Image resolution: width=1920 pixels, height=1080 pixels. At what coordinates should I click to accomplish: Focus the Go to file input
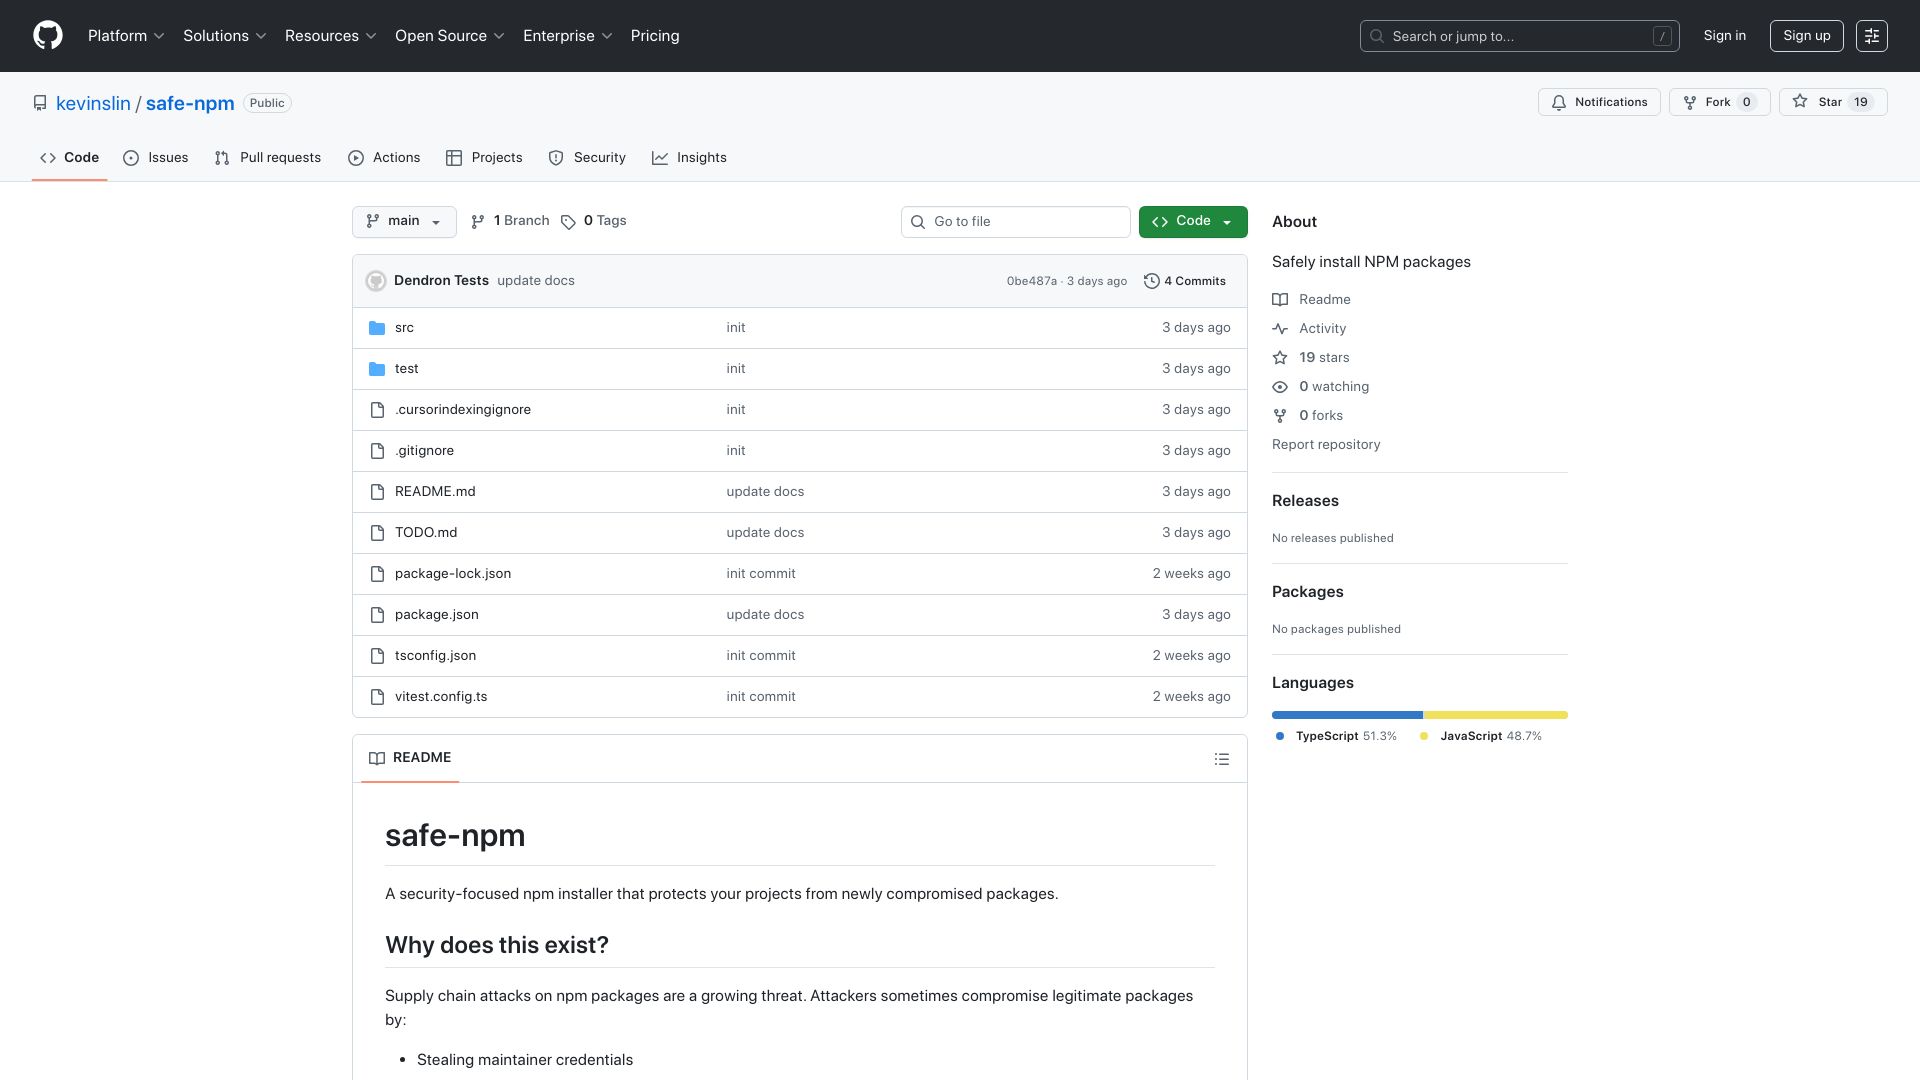pyautogui.click(x=1015, y=222)
